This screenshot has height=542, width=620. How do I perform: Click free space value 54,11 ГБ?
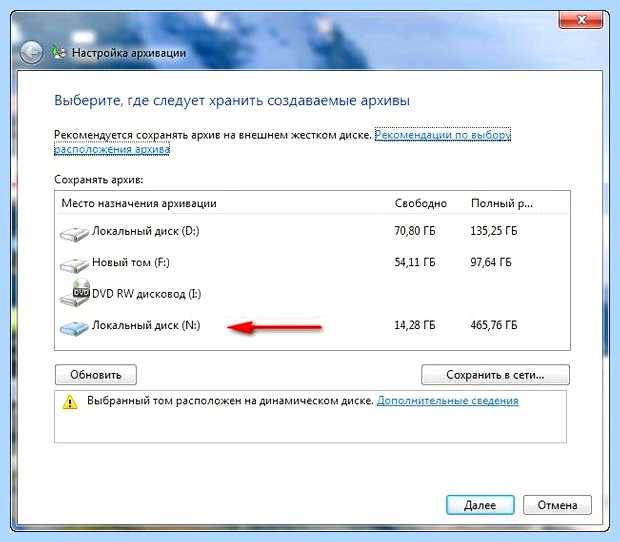click(415, 262)
